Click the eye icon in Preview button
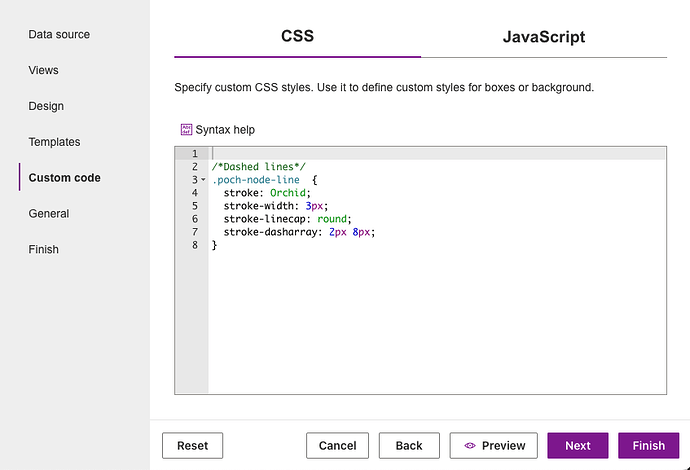The height and width of the screenshot is (470, 690). click(469, 446)
